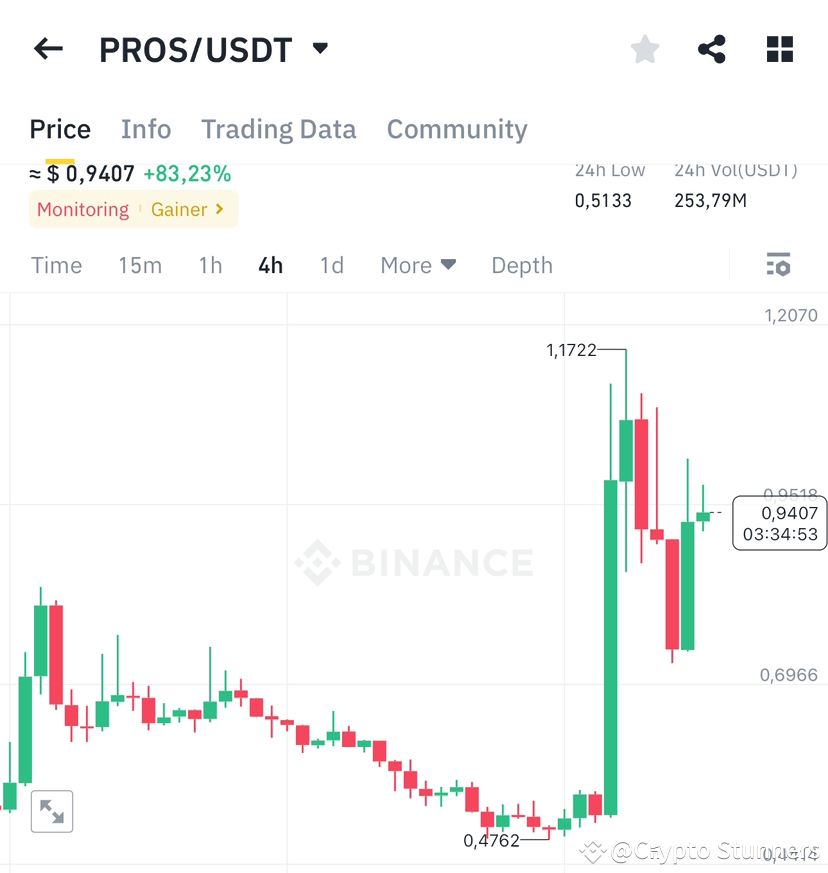Open the trading layout grid menu
Image resolution: width=828 pixels, height=873 pixels.
pos(779,48)
